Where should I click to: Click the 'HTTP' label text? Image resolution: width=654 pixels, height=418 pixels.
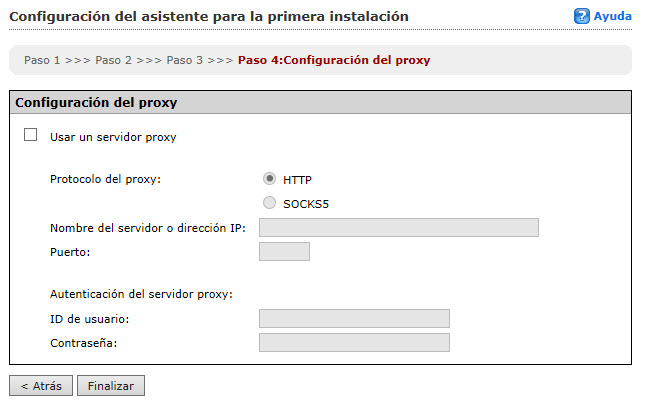(x=297, y=180)
